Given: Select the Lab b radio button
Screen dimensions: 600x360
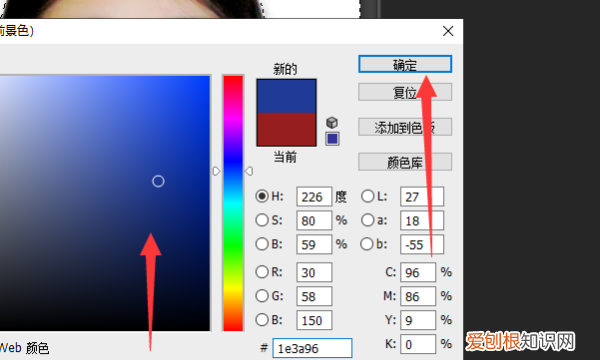Looking at the screenshot, I should pyautogui.click(x=367, y=244).
